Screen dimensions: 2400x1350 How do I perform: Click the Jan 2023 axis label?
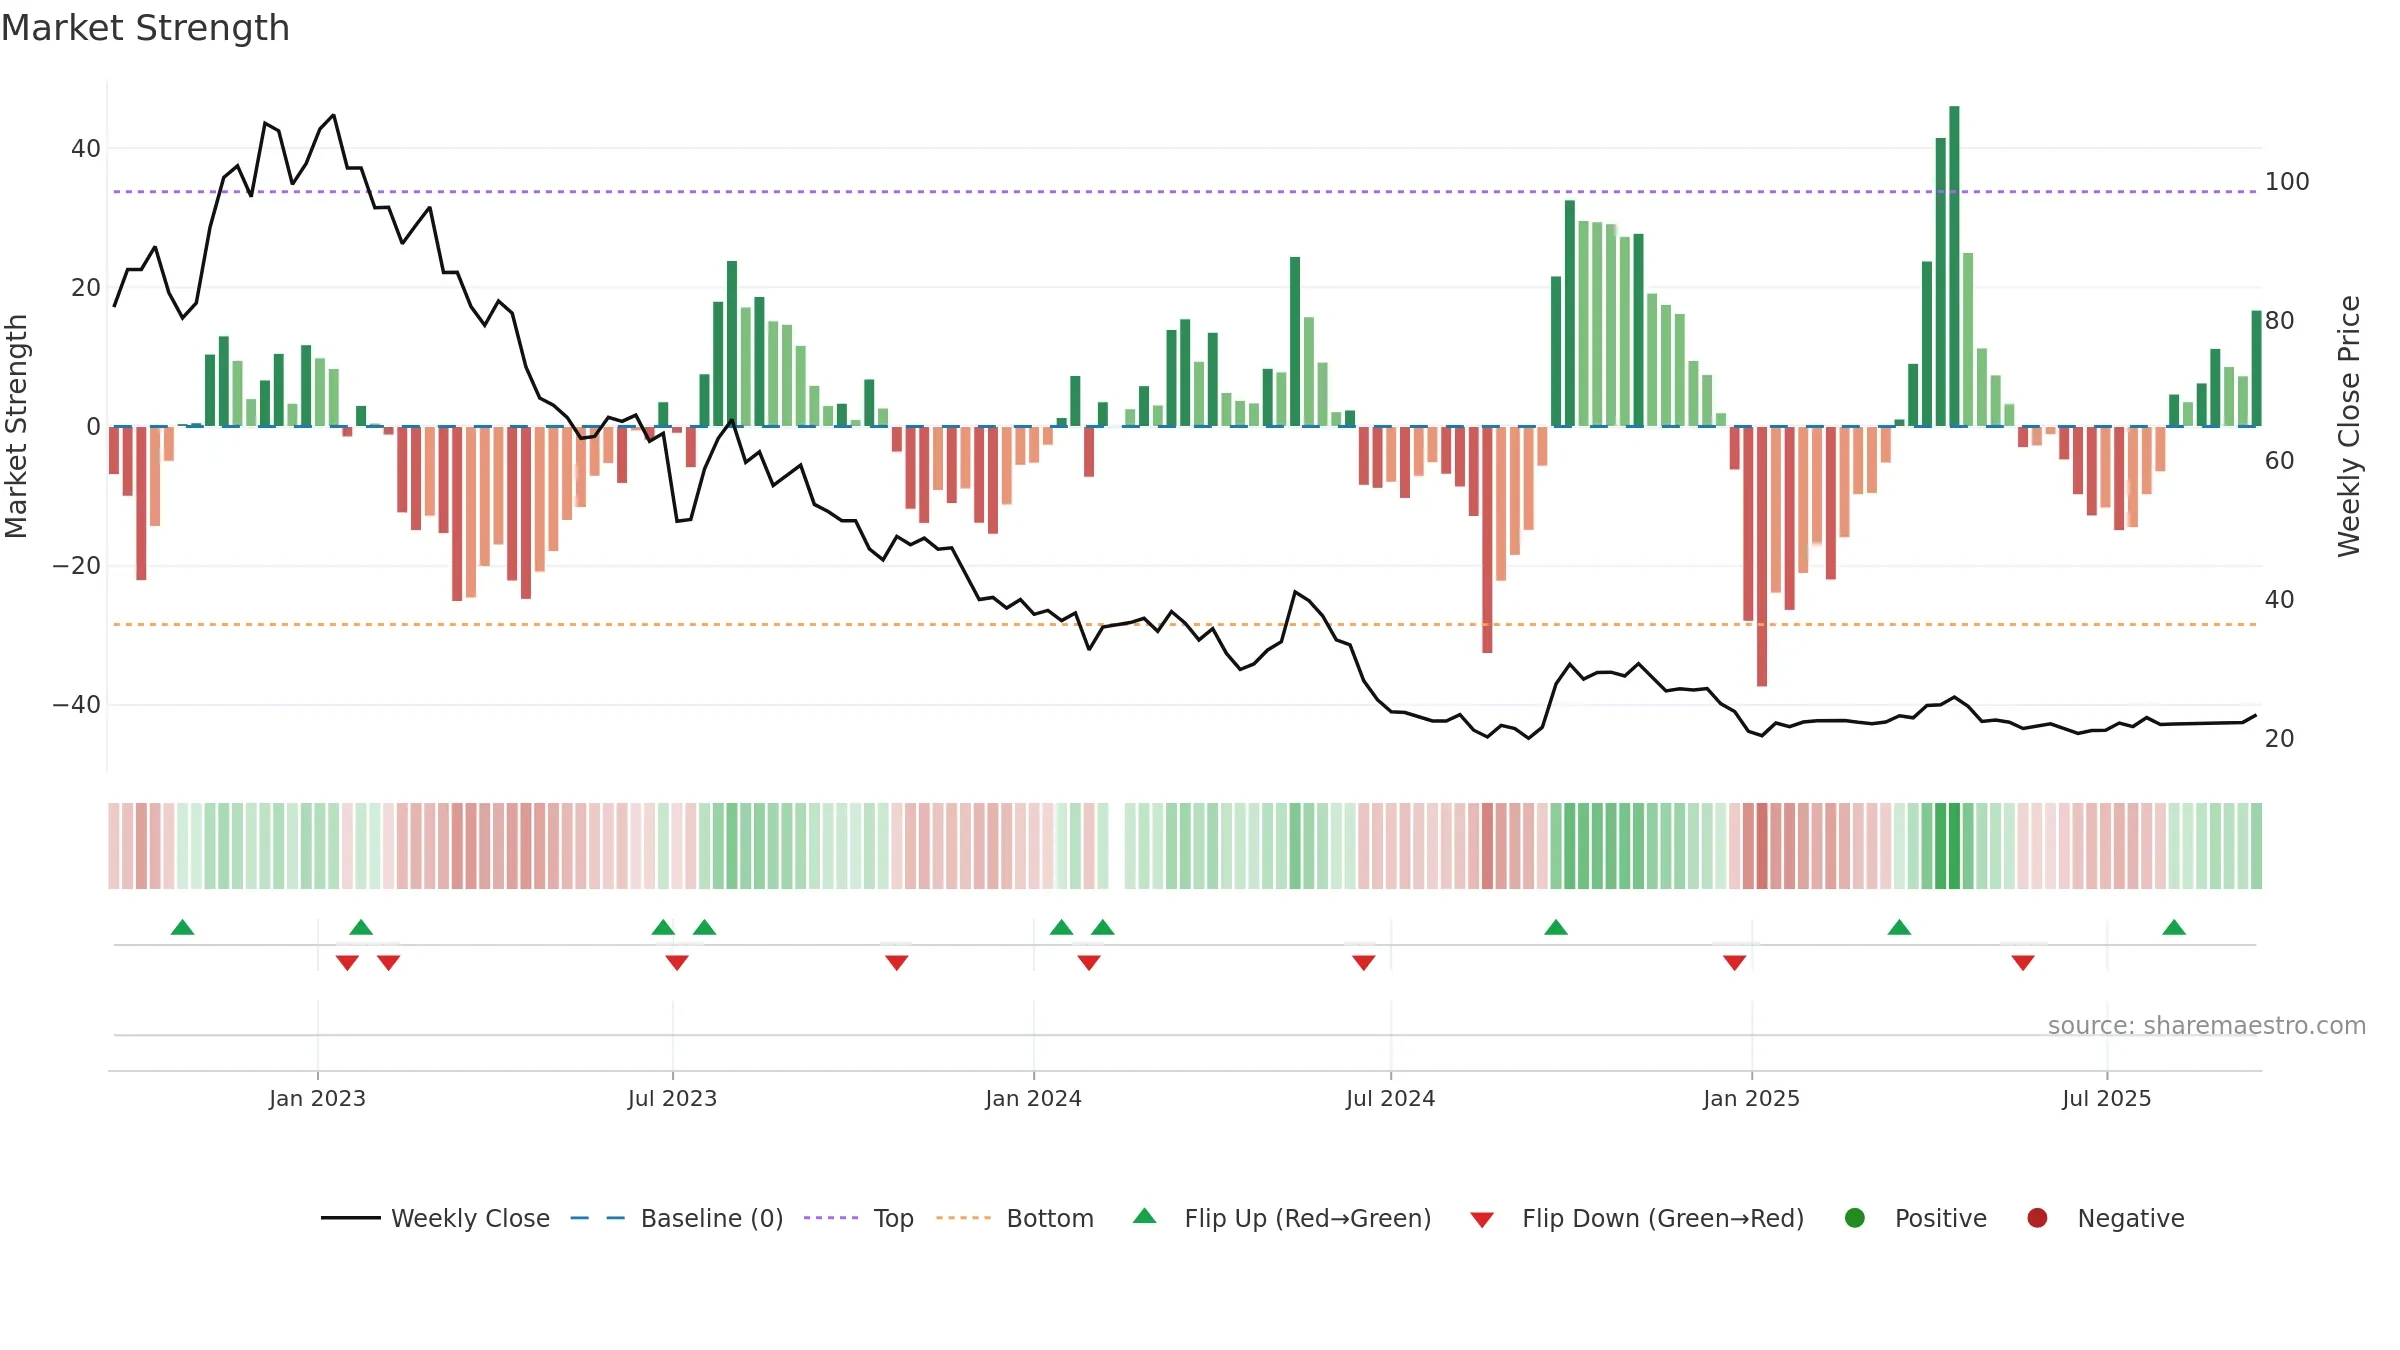click(x=317, y=1098)
